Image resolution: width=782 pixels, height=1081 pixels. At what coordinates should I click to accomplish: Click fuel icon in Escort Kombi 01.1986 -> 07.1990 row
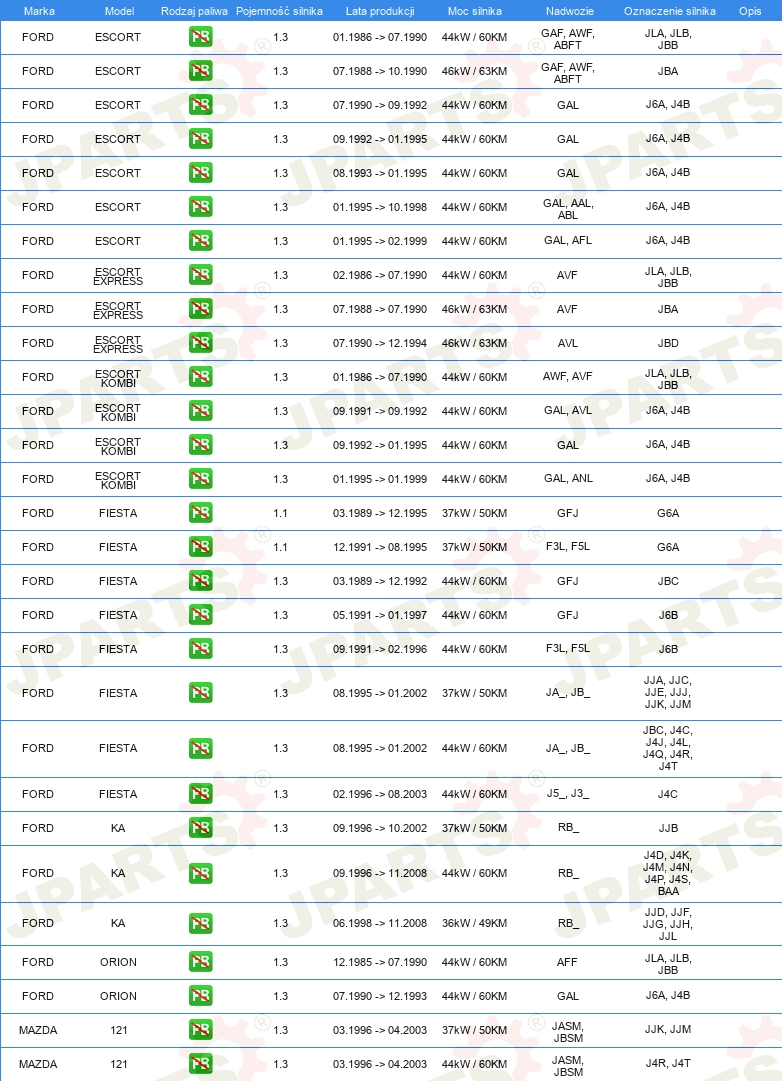(201, 376)
